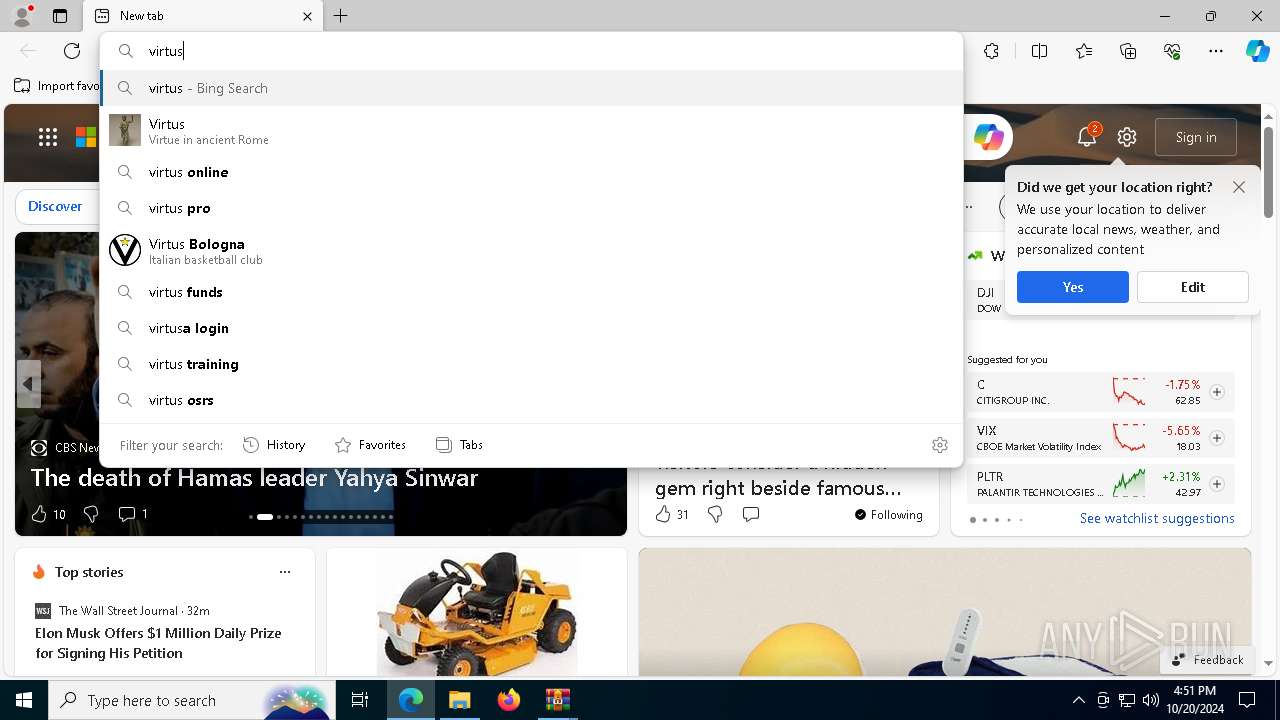Open Top stories more options ellipsis
The height and width of the screenshot is (720, 1280).
click(285, 572)
